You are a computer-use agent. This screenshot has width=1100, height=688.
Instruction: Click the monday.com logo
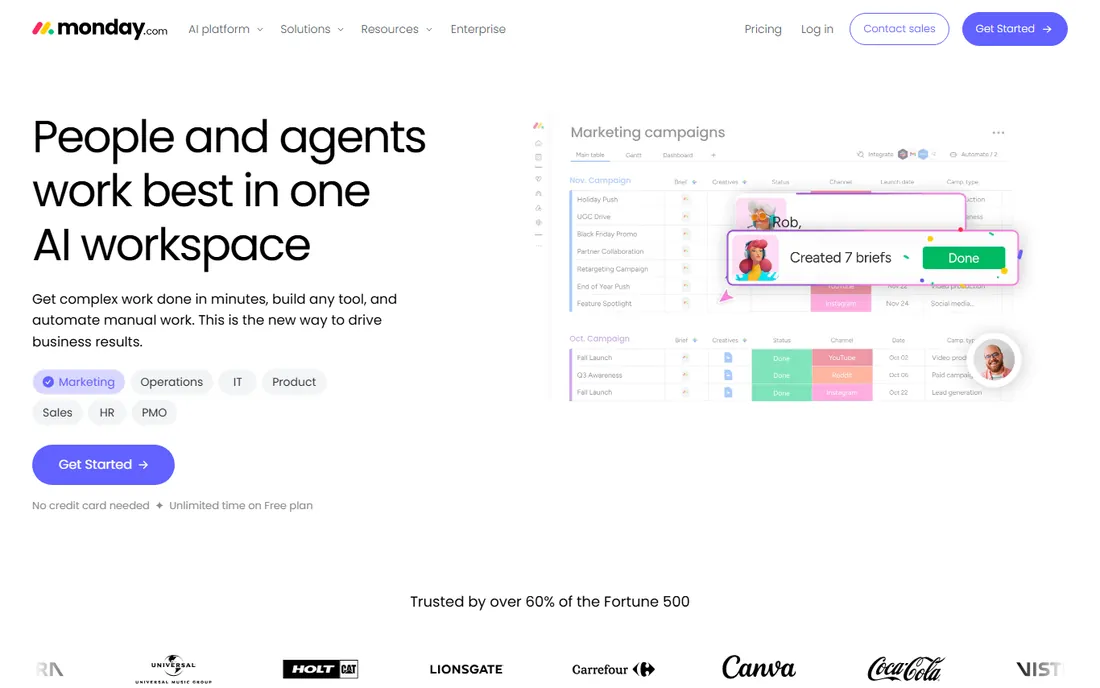100,29
